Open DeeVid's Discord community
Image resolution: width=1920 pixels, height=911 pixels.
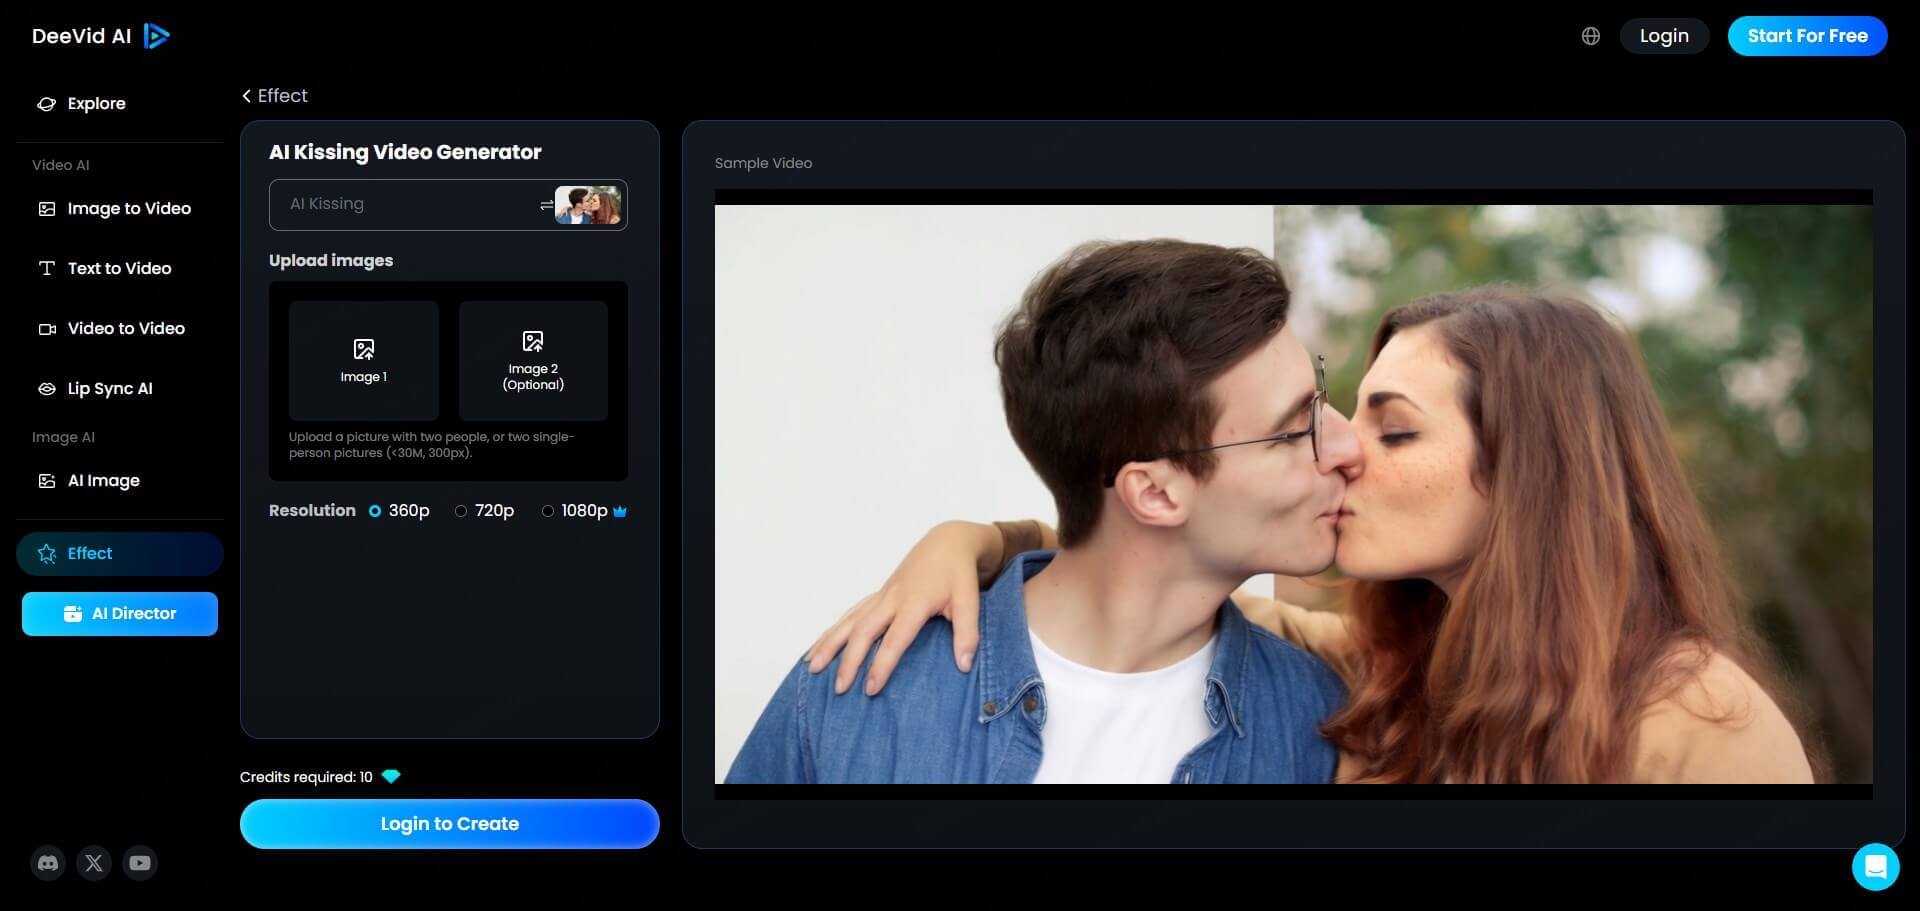click(47, 863)
